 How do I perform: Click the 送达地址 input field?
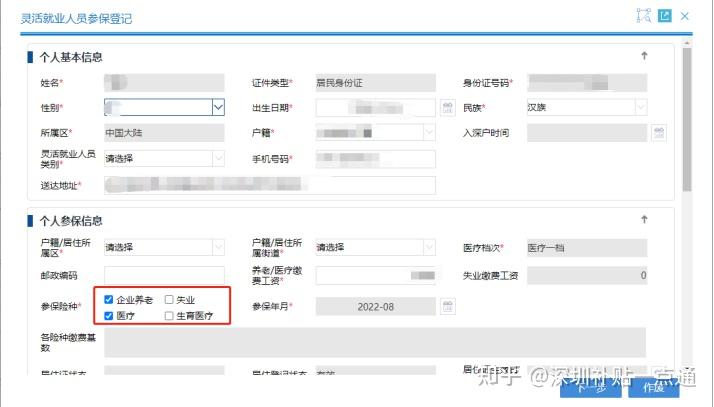click(x=270, y=185)
